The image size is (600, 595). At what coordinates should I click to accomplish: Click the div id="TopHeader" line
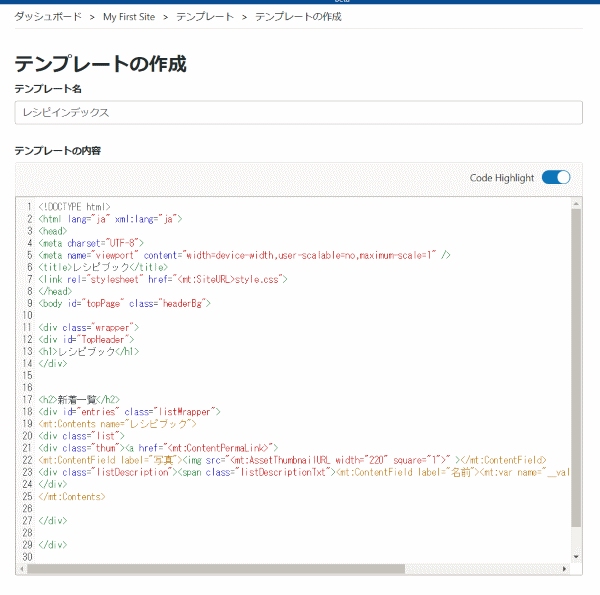[x=86, y=339]
